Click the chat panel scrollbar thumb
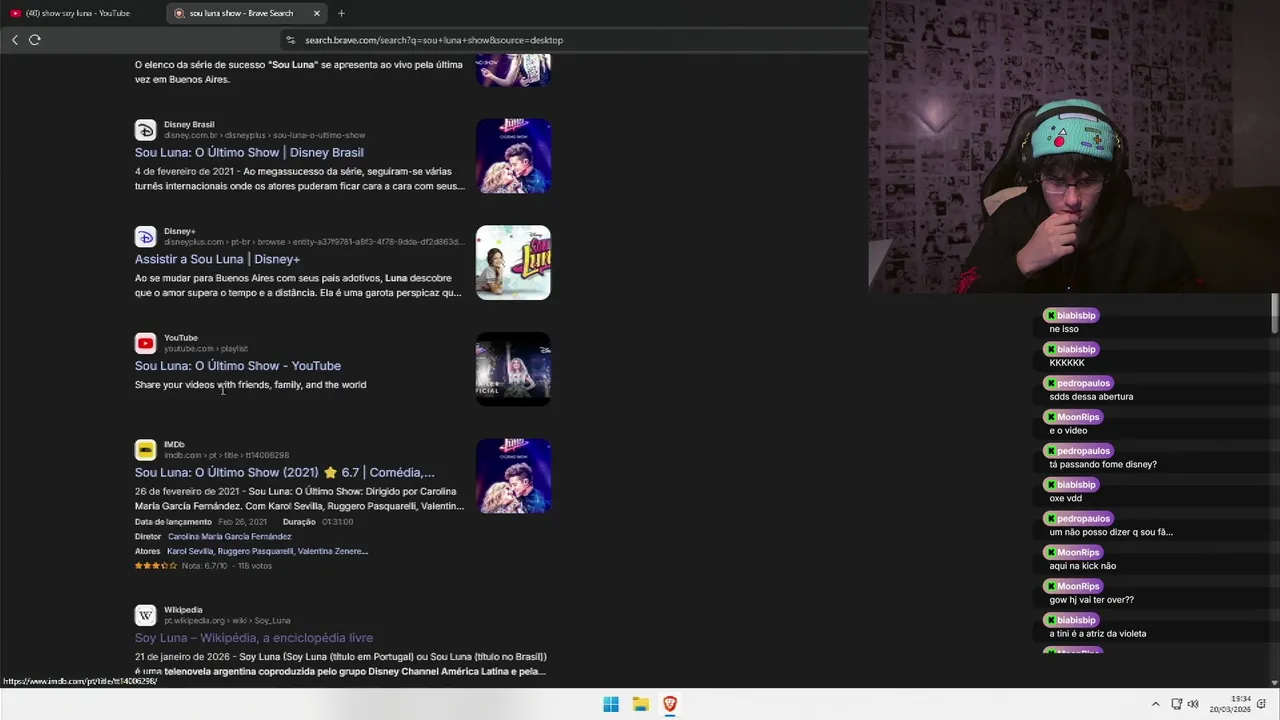The height and width of the screenshot is (720, 1280). (x=1275, y=313)
